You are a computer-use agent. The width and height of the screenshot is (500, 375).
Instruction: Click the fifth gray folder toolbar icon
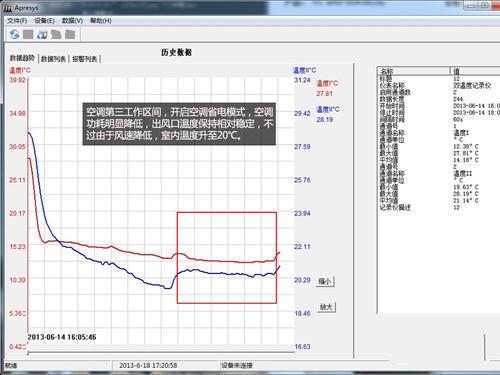pyautogui.click(x=70, y=34)
